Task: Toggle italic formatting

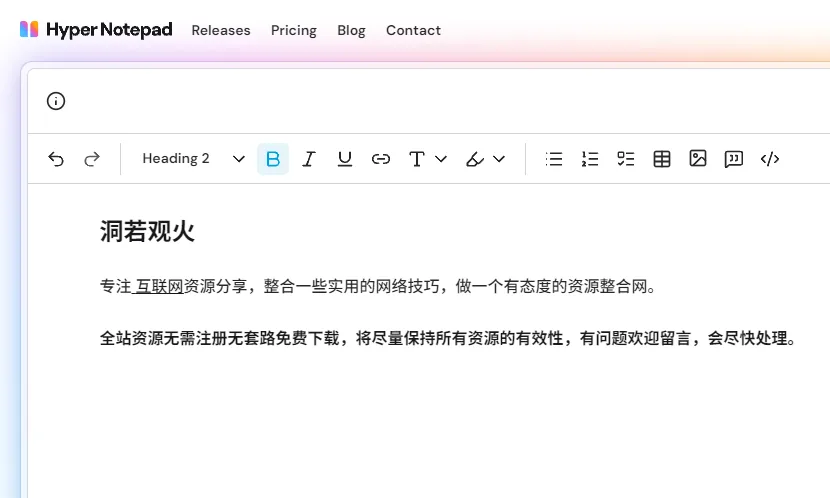Action: point(309,159)
